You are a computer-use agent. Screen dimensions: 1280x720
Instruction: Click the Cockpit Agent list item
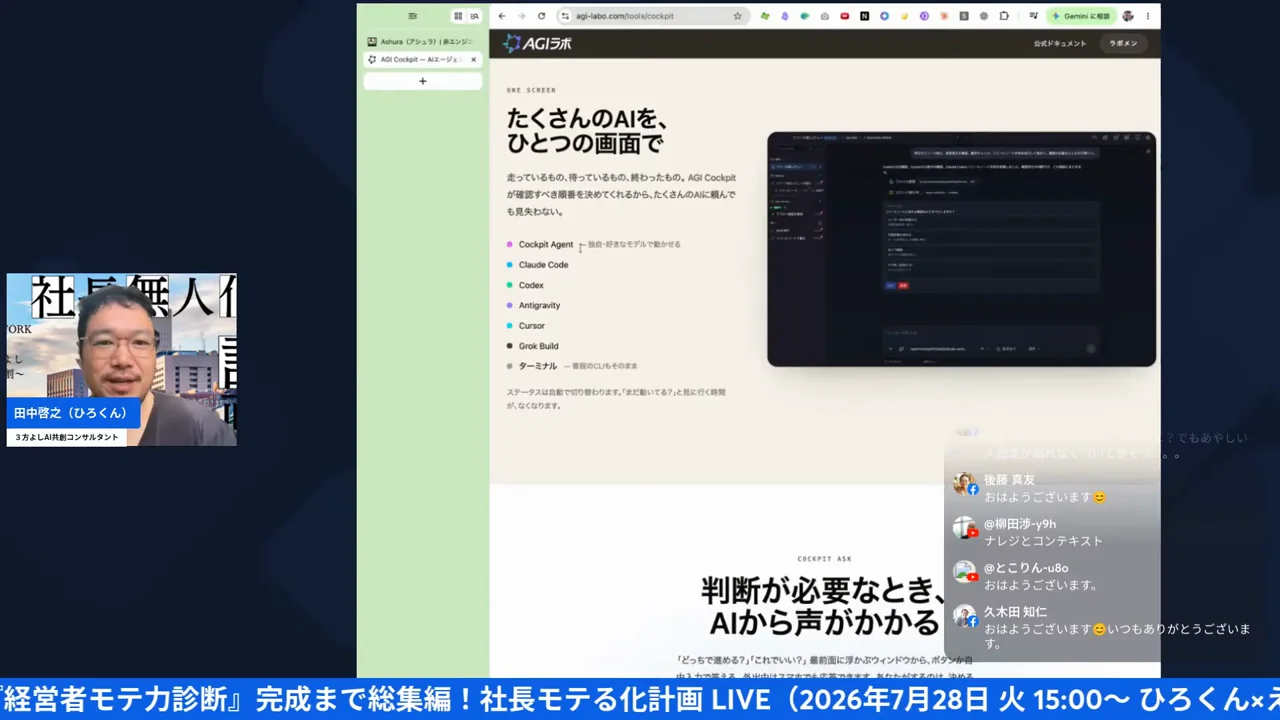coord(546,244)
